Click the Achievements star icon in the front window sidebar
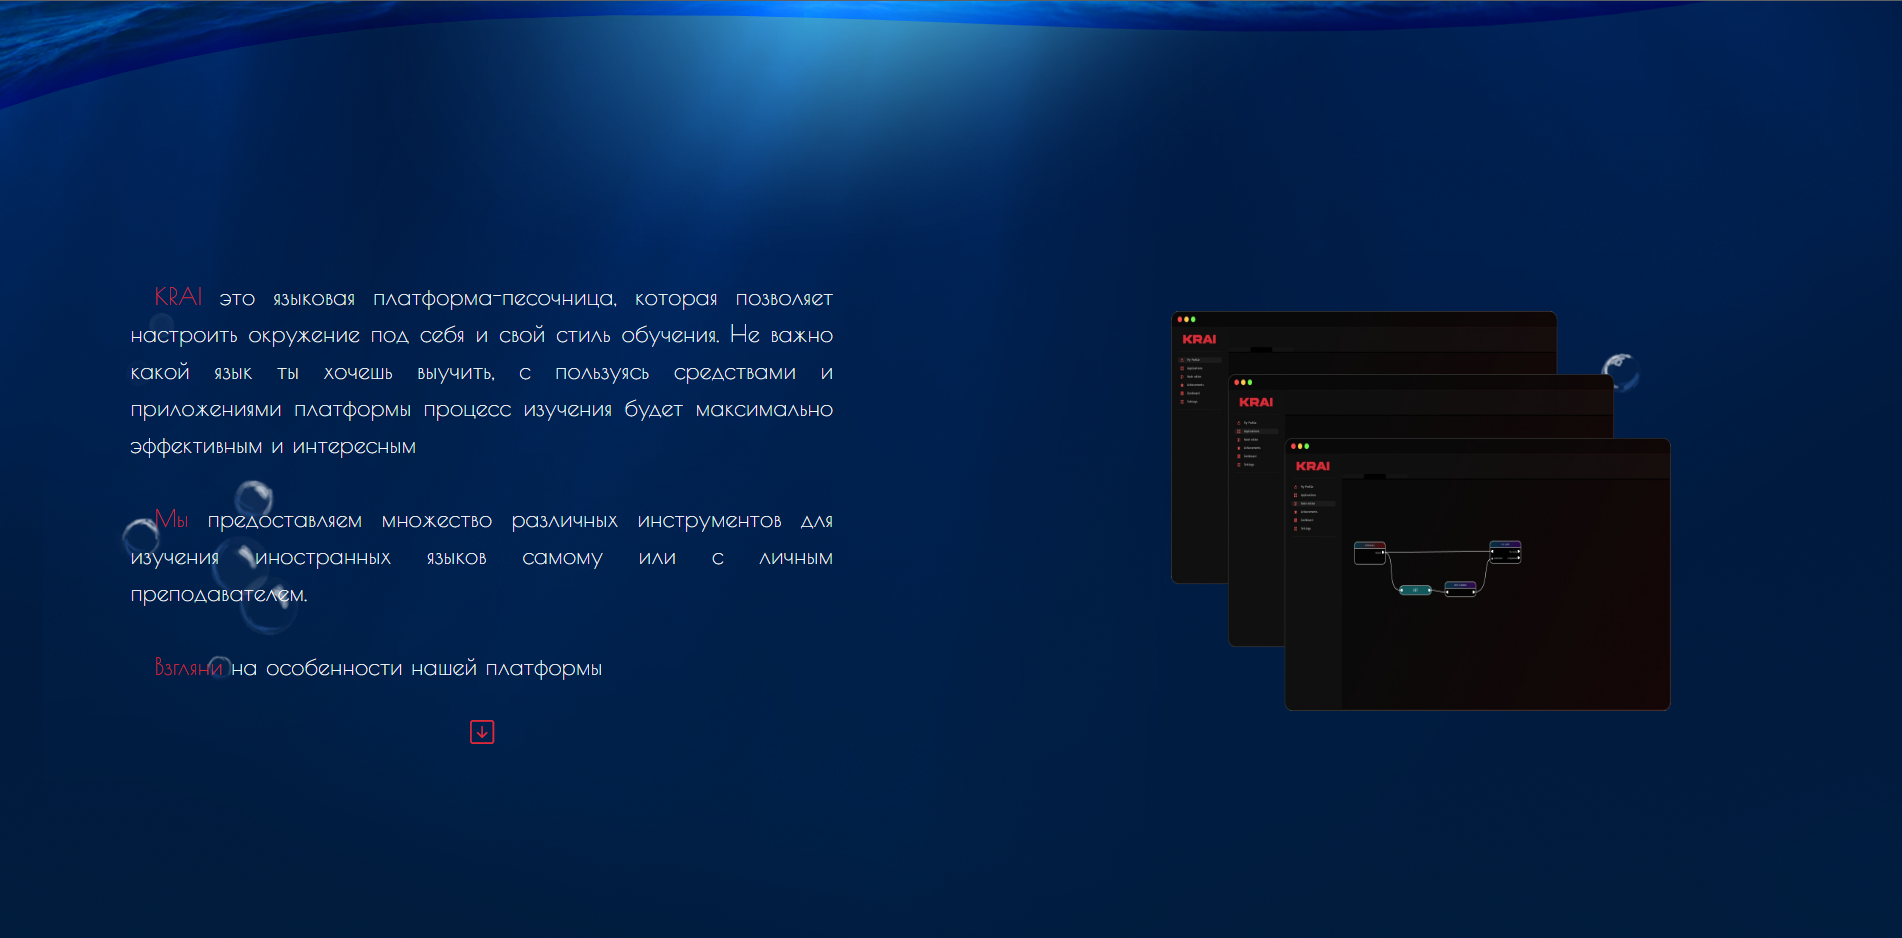The height and width of the screenshot is (938, 1902). pos(1296,512)
